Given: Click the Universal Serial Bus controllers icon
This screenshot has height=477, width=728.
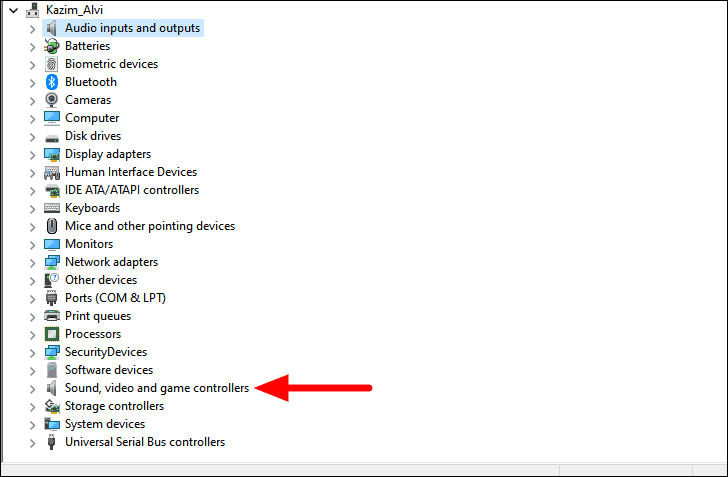Looking at the screenshot, I should (52, 442).
